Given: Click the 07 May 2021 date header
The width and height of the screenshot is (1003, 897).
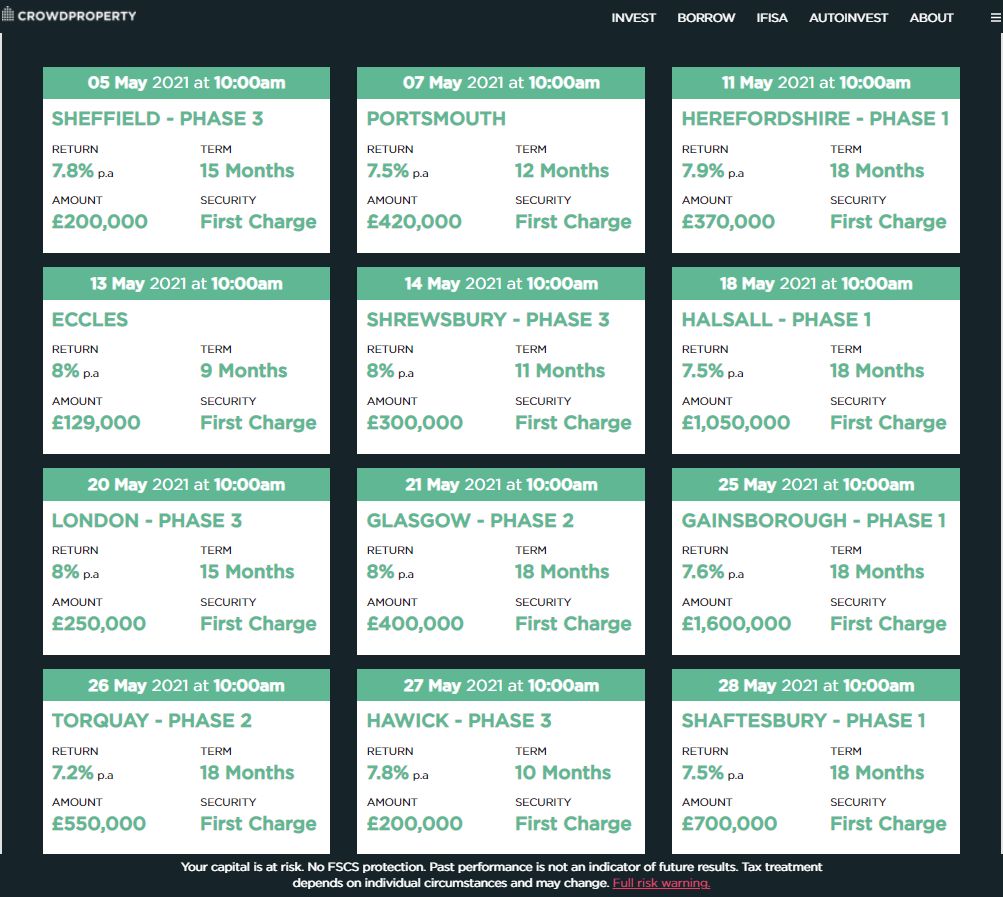Looking at the screenshot, I should (501, 83).
